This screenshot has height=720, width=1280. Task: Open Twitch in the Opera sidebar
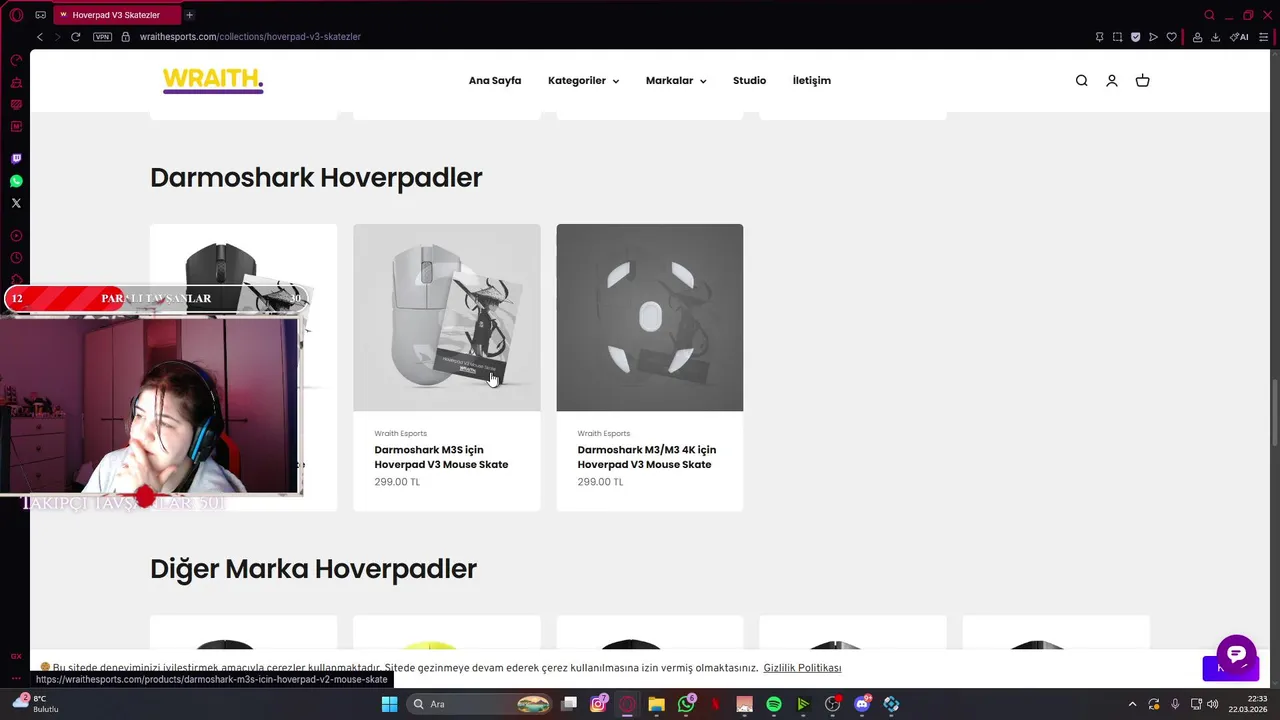16,159
